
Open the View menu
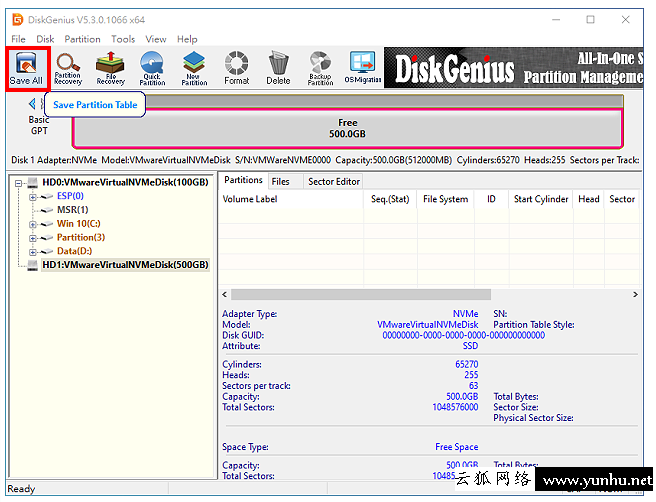tap(156, 39)
